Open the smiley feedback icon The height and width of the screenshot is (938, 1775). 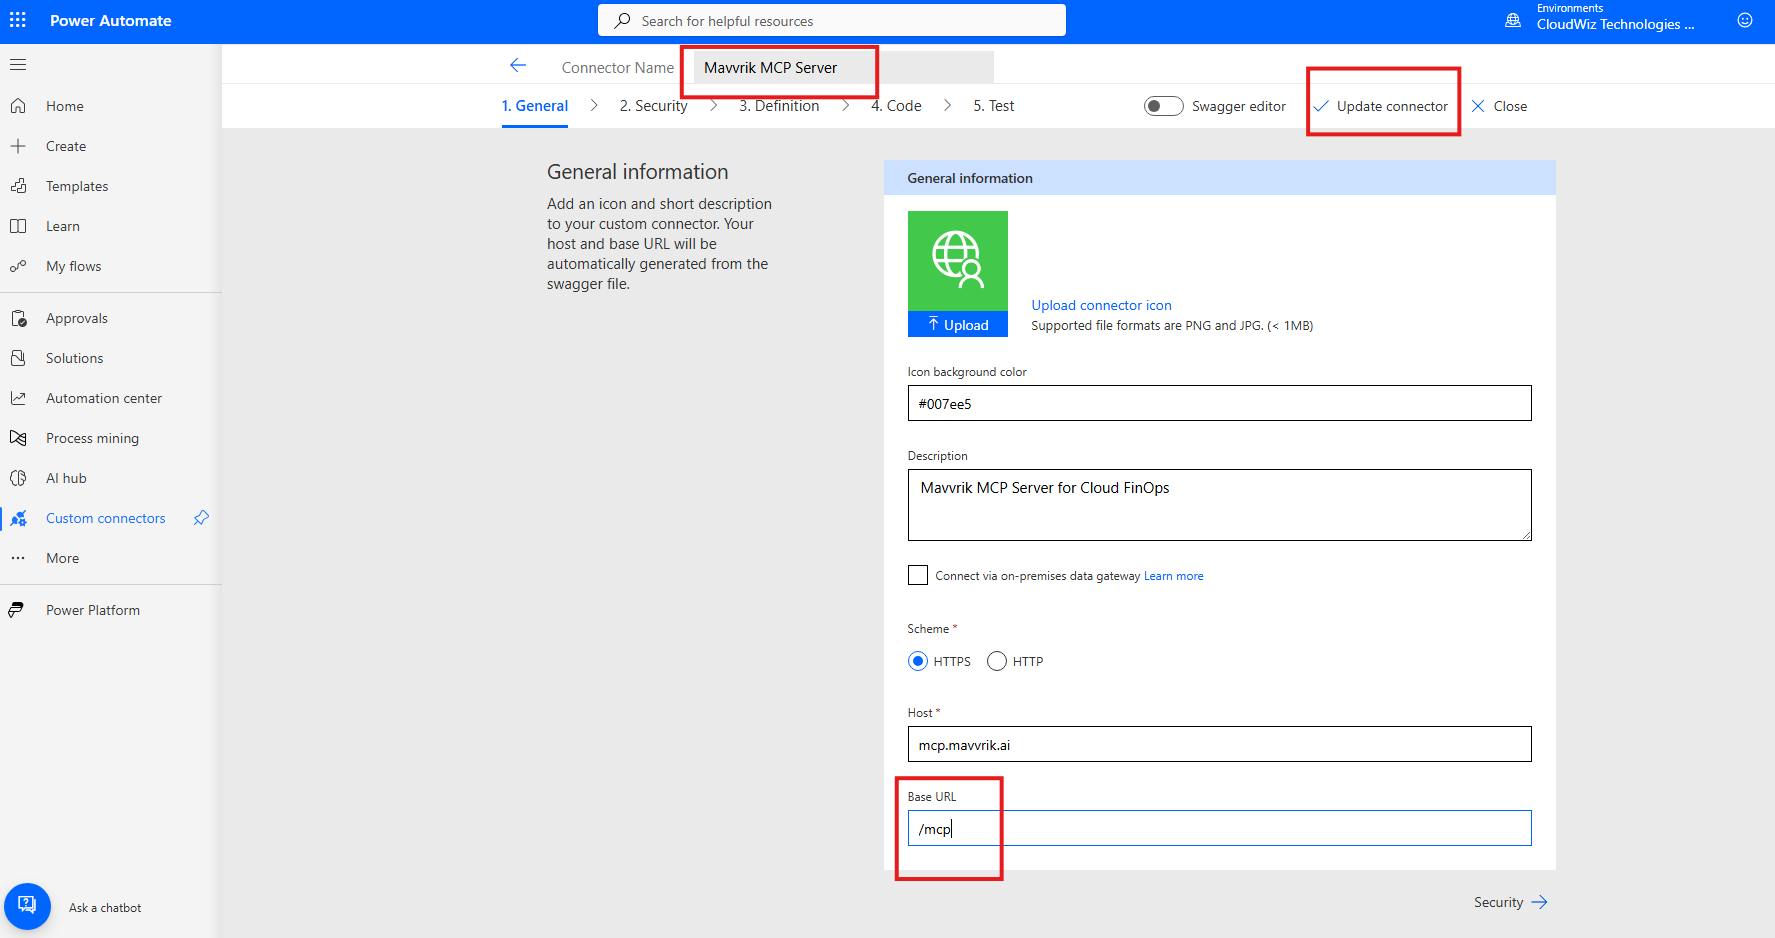[x=1745, y=20]
